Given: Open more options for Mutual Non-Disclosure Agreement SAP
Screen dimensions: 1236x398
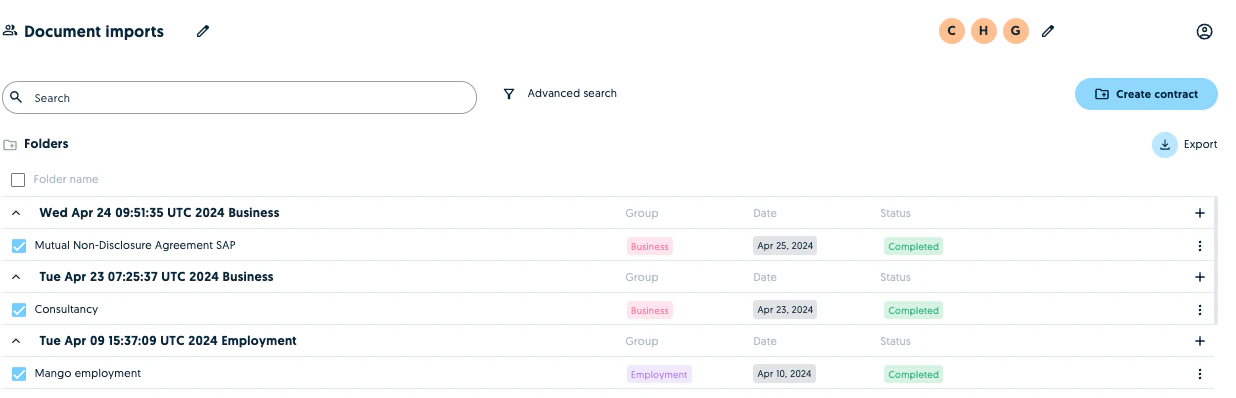Looking at the screenshot, I should [x=1200, y=246].
